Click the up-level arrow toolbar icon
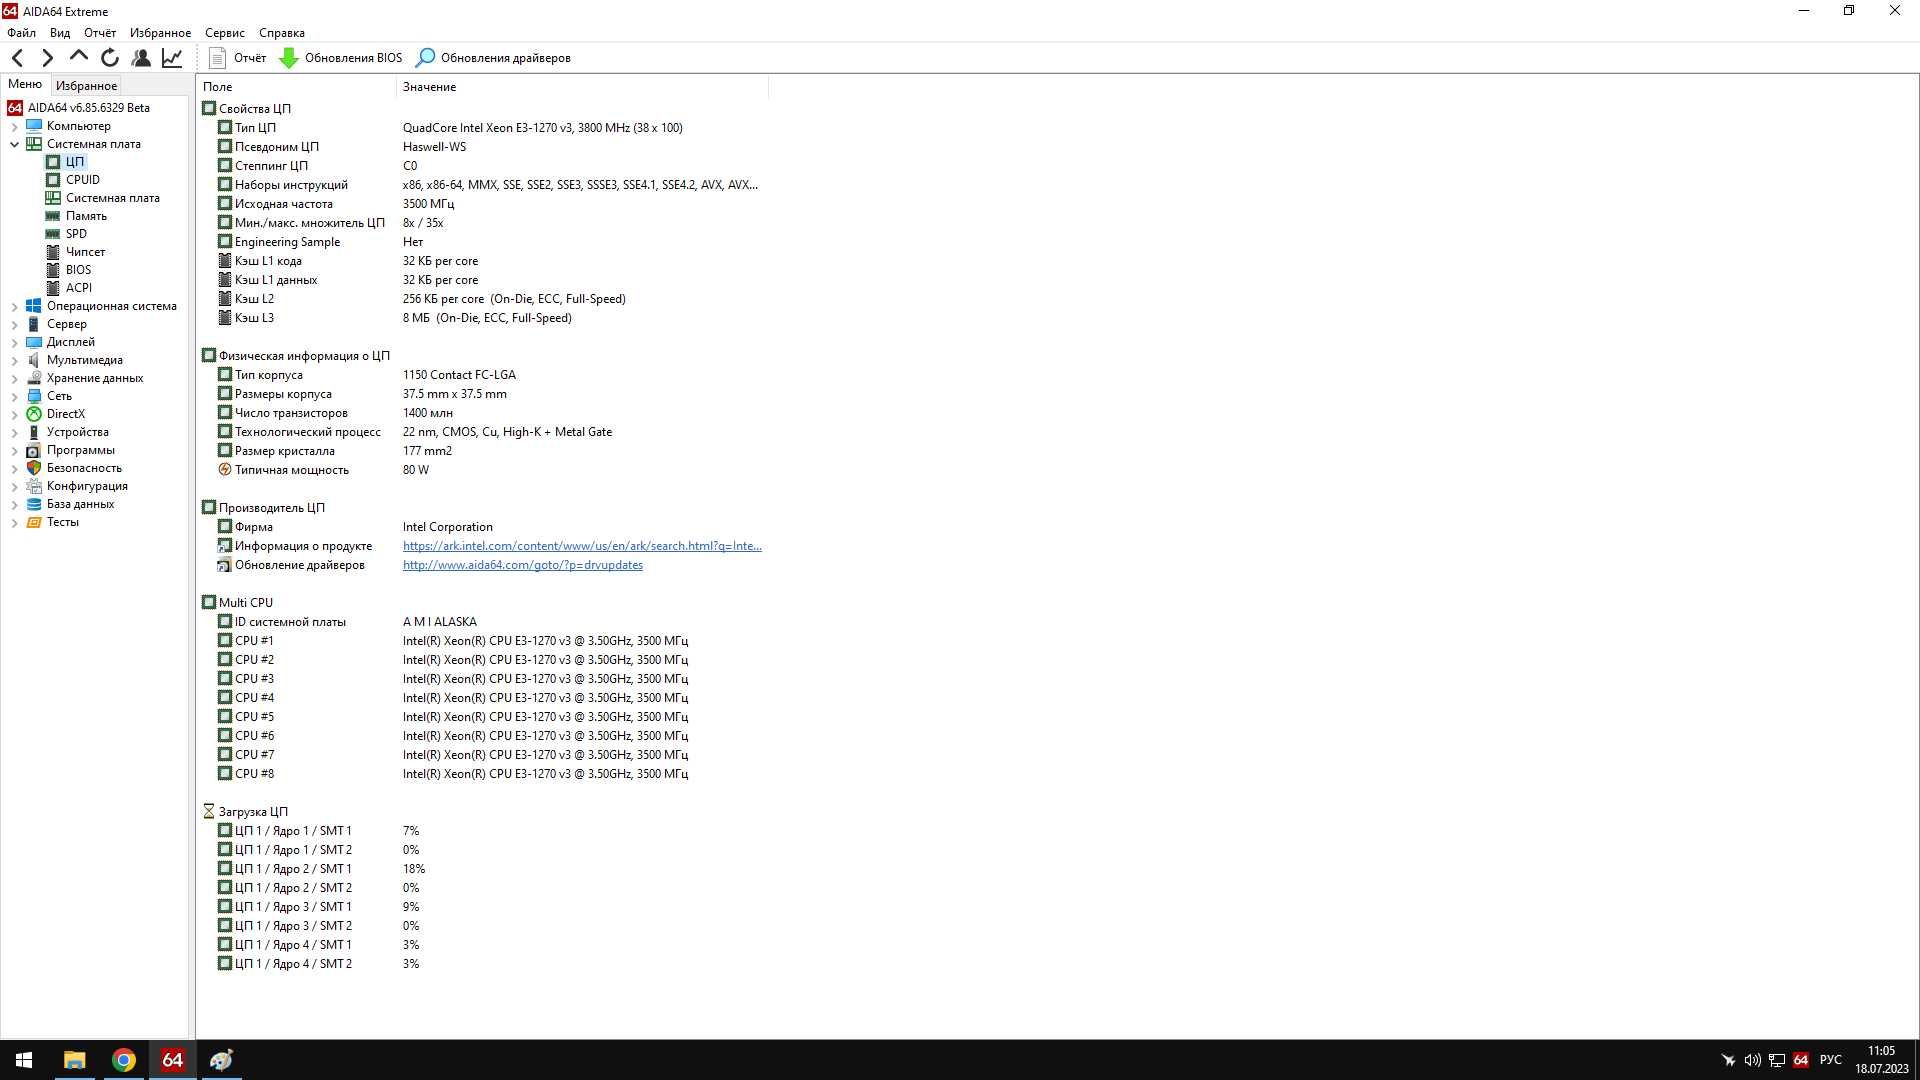The width and height of the screenshot is (1920, 1080). pyautogui.click(x=78, y=58)
